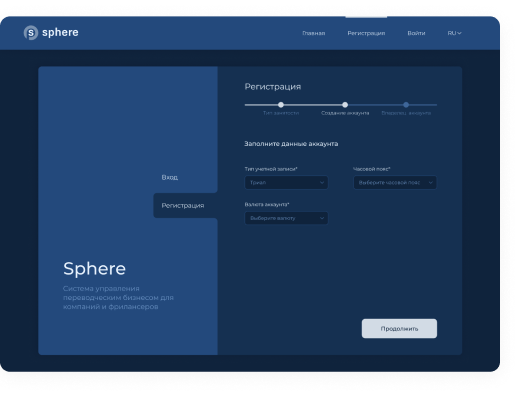This screenshot has width=520, height=396.
Task: Expand the RU language selector
Action: (454, 33)
